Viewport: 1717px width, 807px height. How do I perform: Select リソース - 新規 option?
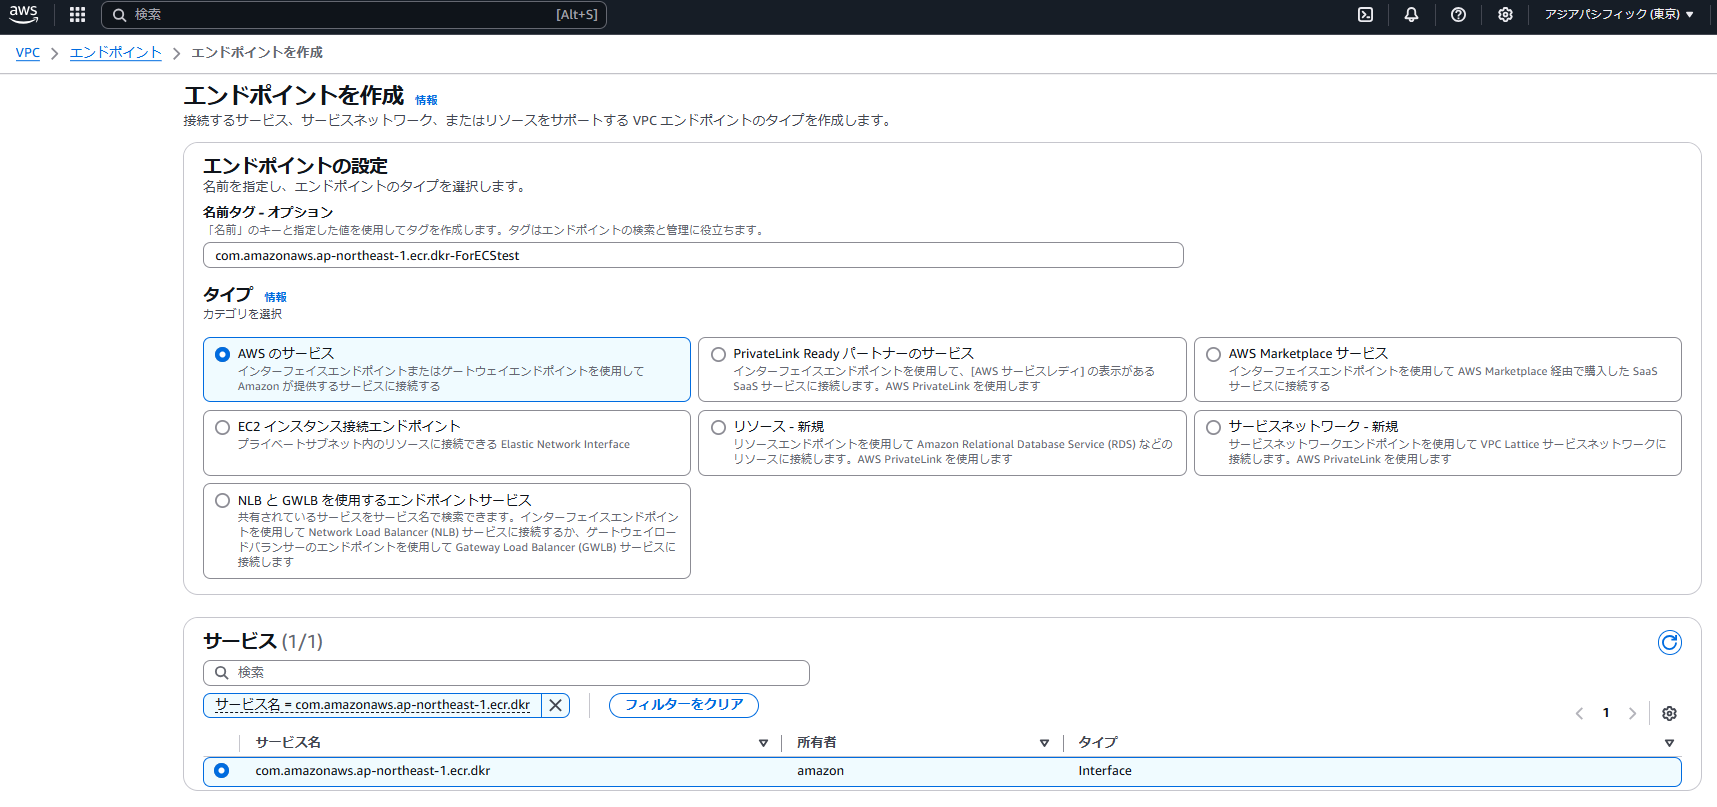click(x=718, y=427)
